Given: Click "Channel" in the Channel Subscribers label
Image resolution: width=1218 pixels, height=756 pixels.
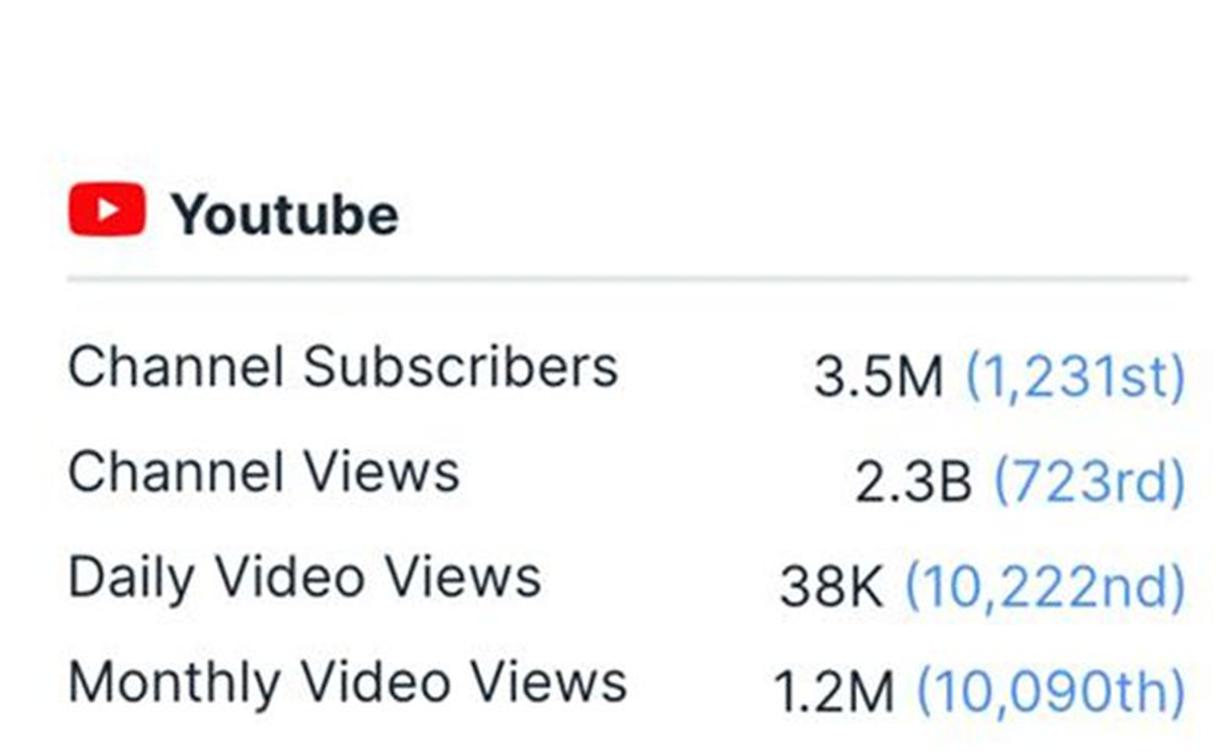Looking at the screenshot, I should [x=176, y=367].
